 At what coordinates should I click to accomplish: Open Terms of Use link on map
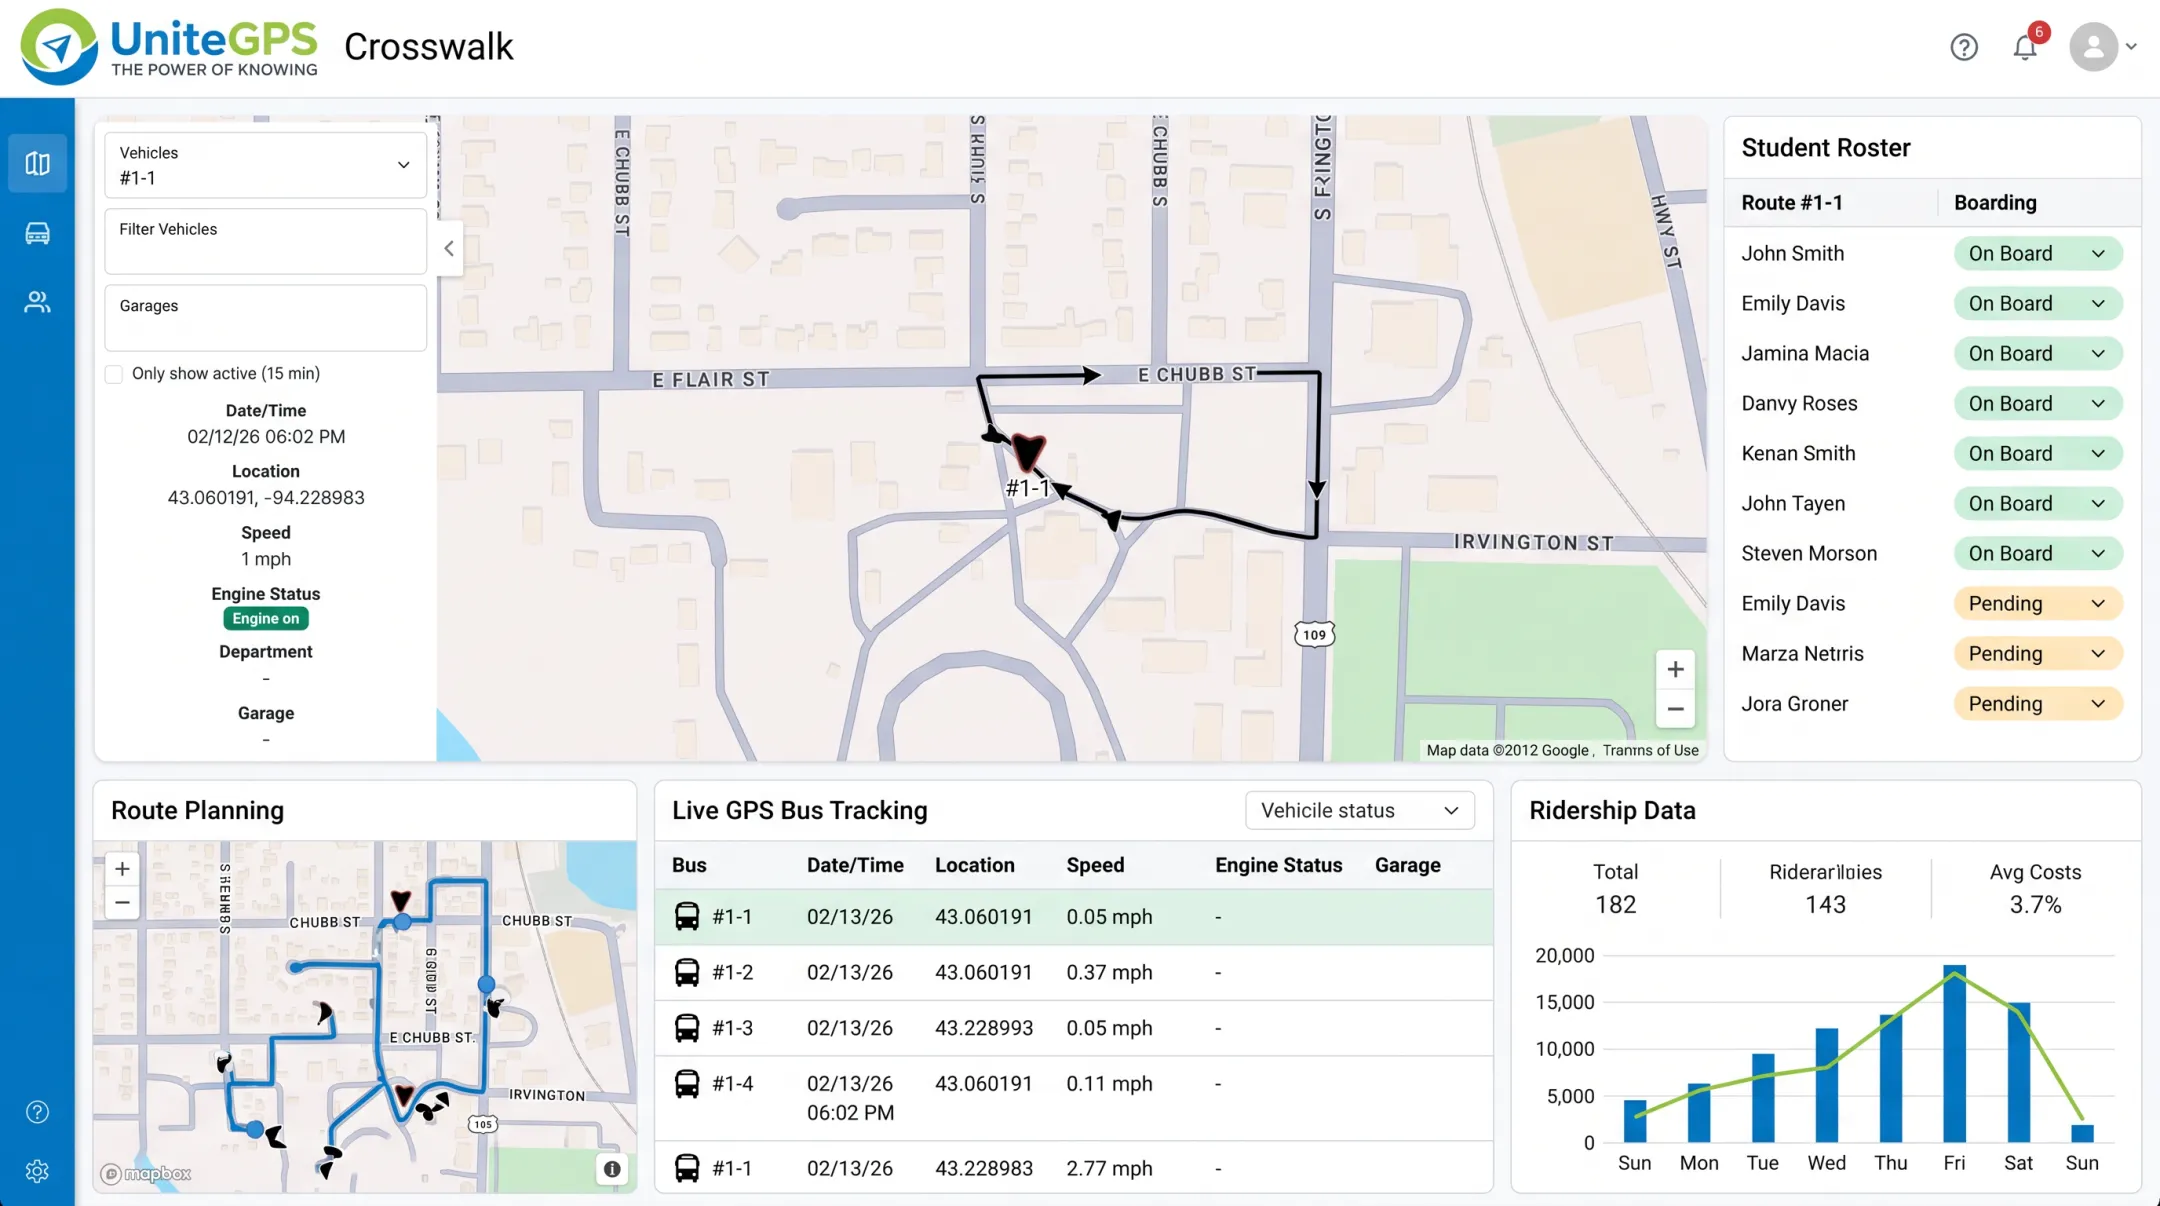click(x=1650, y=750)
